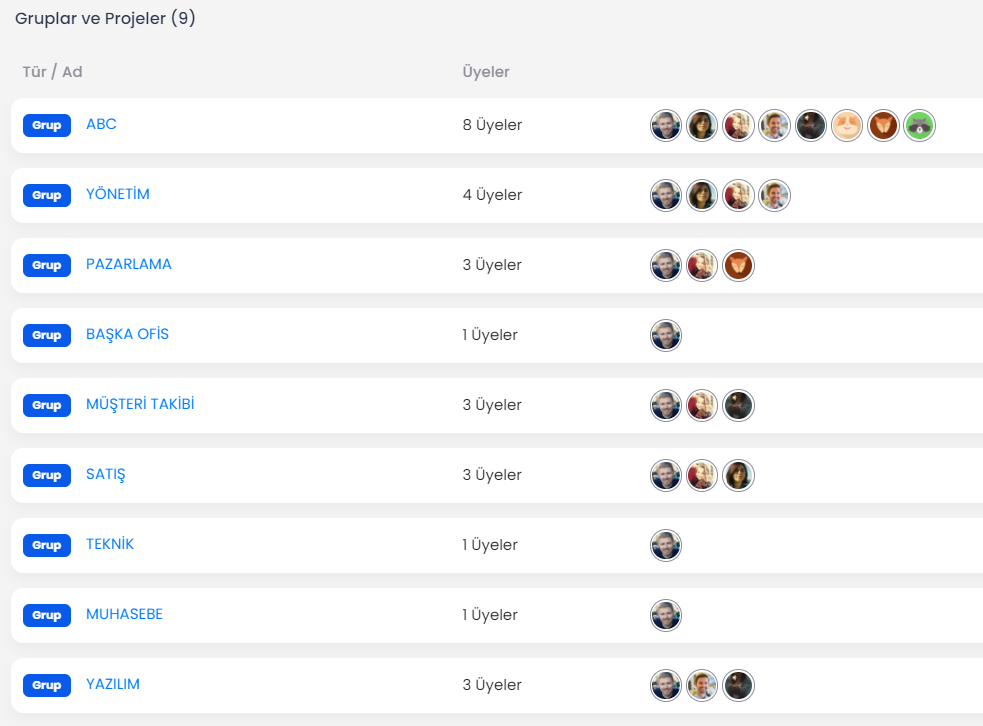
Task: Click the Üyeler column header
Action: coord(486,72)
